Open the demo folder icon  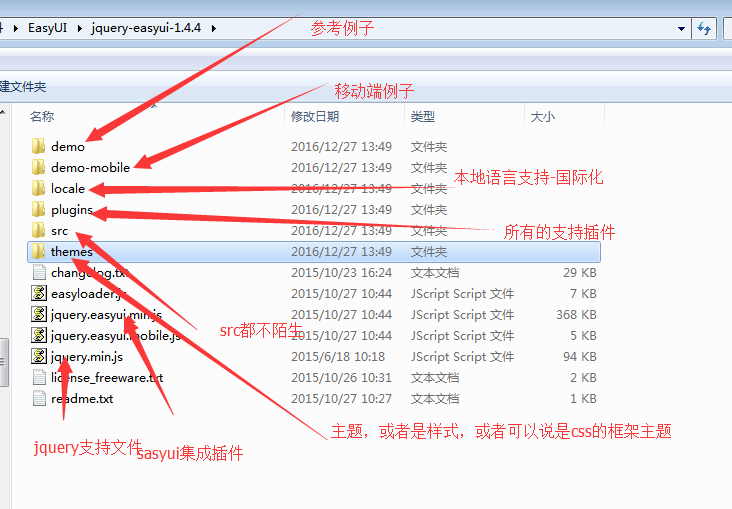(39, 146)
